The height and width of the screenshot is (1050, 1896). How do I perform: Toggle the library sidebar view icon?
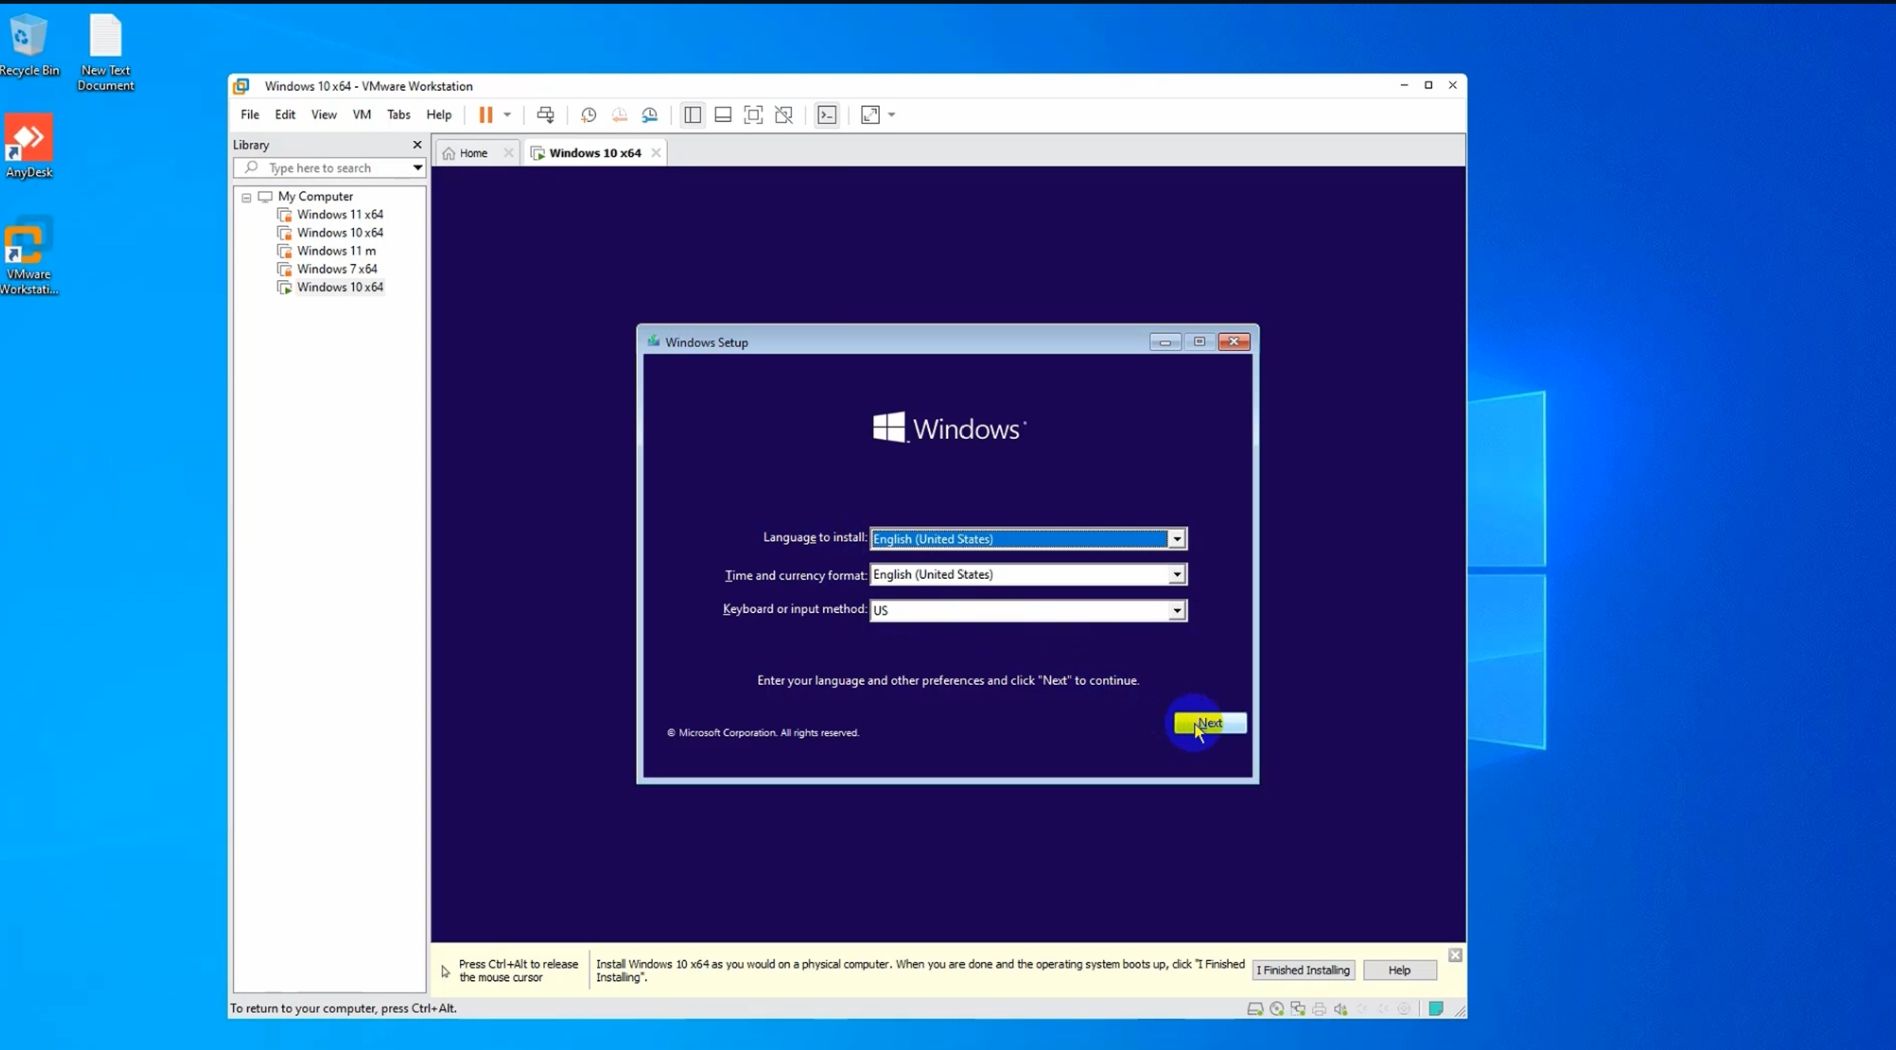pos(692,115)
